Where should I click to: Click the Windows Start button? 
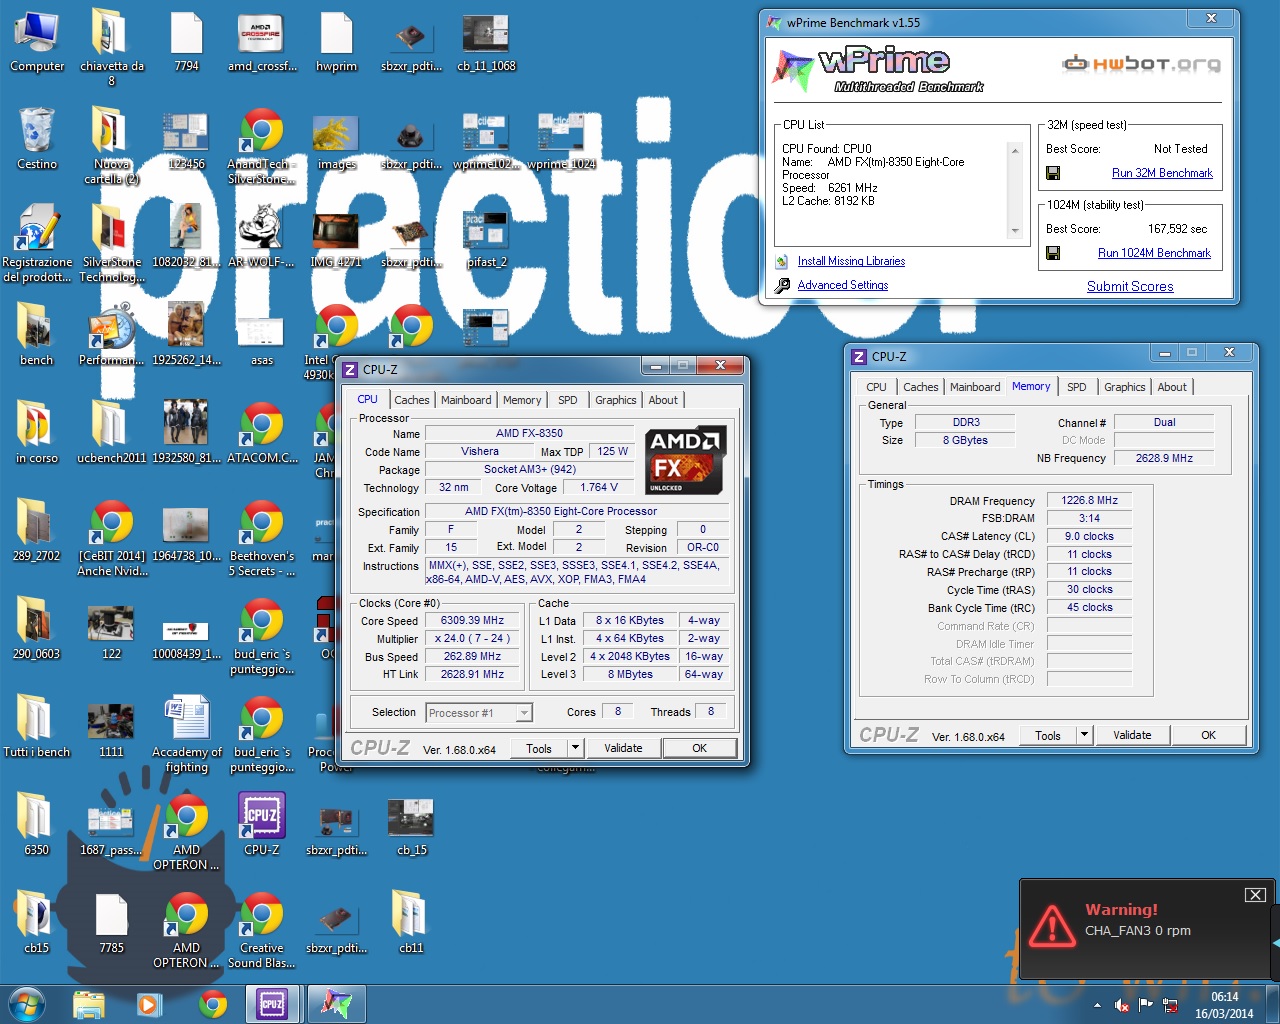point(27,1003)
